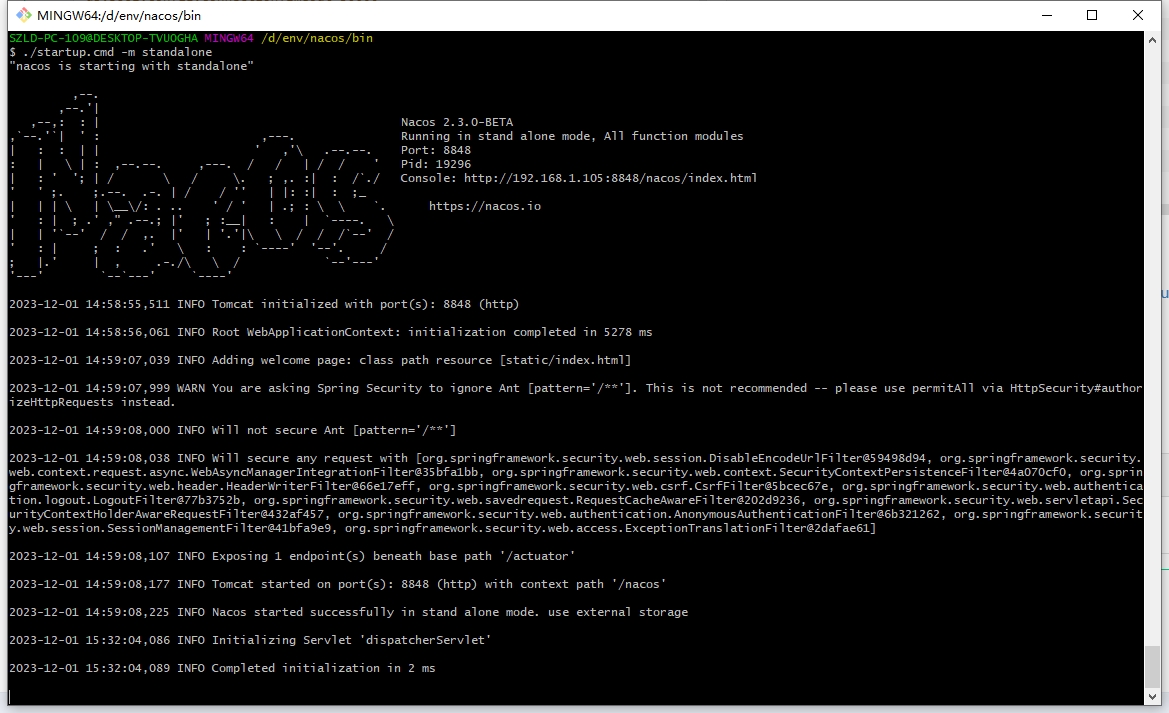Click the 'Pid: 19296' banner text

pyautogui.click(x=435, y=164)
